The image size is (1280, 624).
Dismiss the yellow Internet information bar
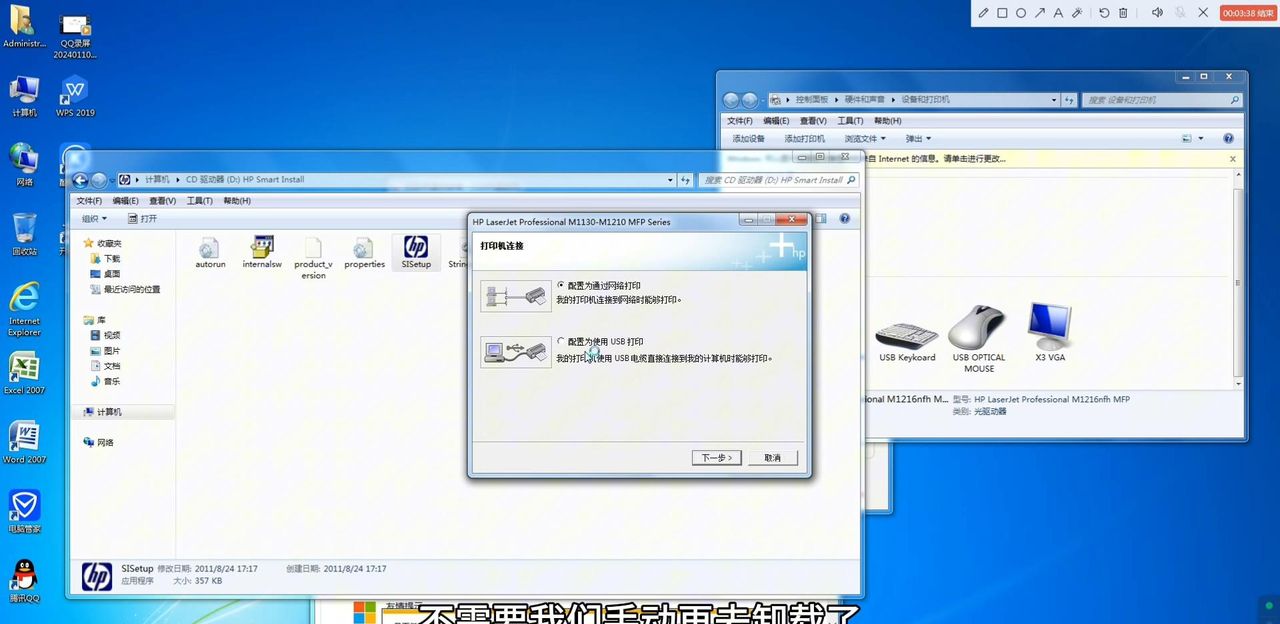tap(1232, 159)
